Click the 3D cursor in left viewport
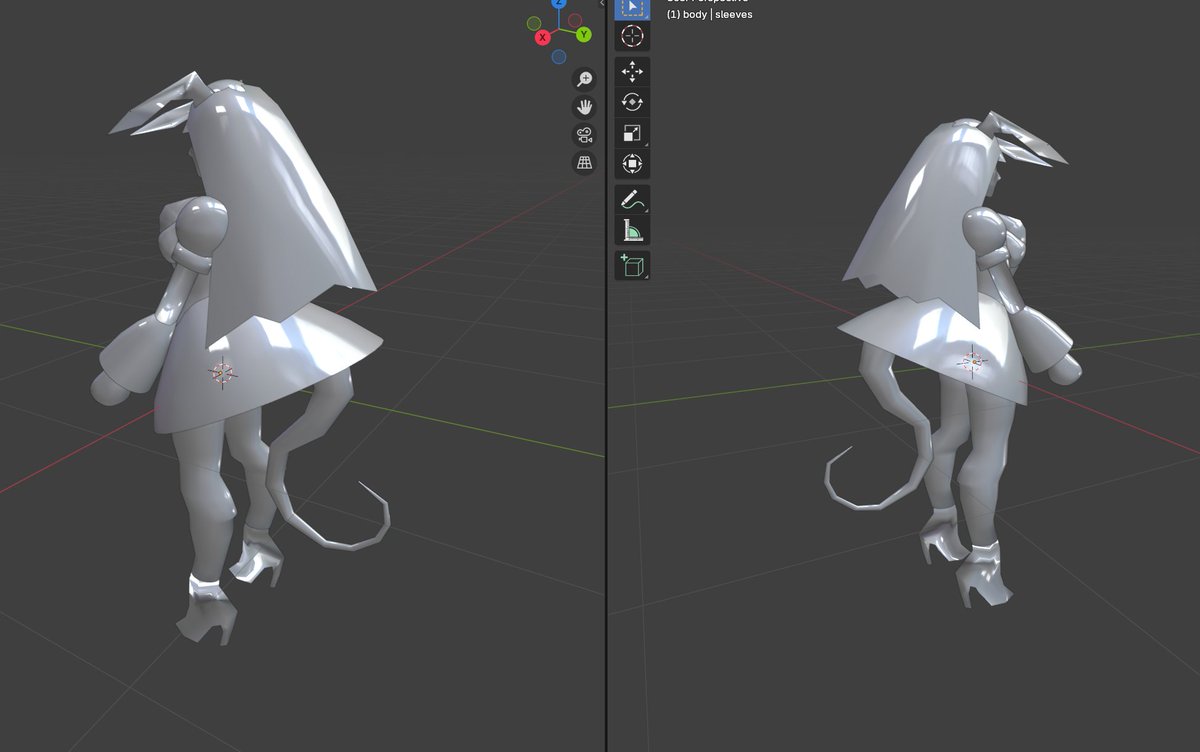The height and width of the screenshot is (752, 1200). [222, 374]
